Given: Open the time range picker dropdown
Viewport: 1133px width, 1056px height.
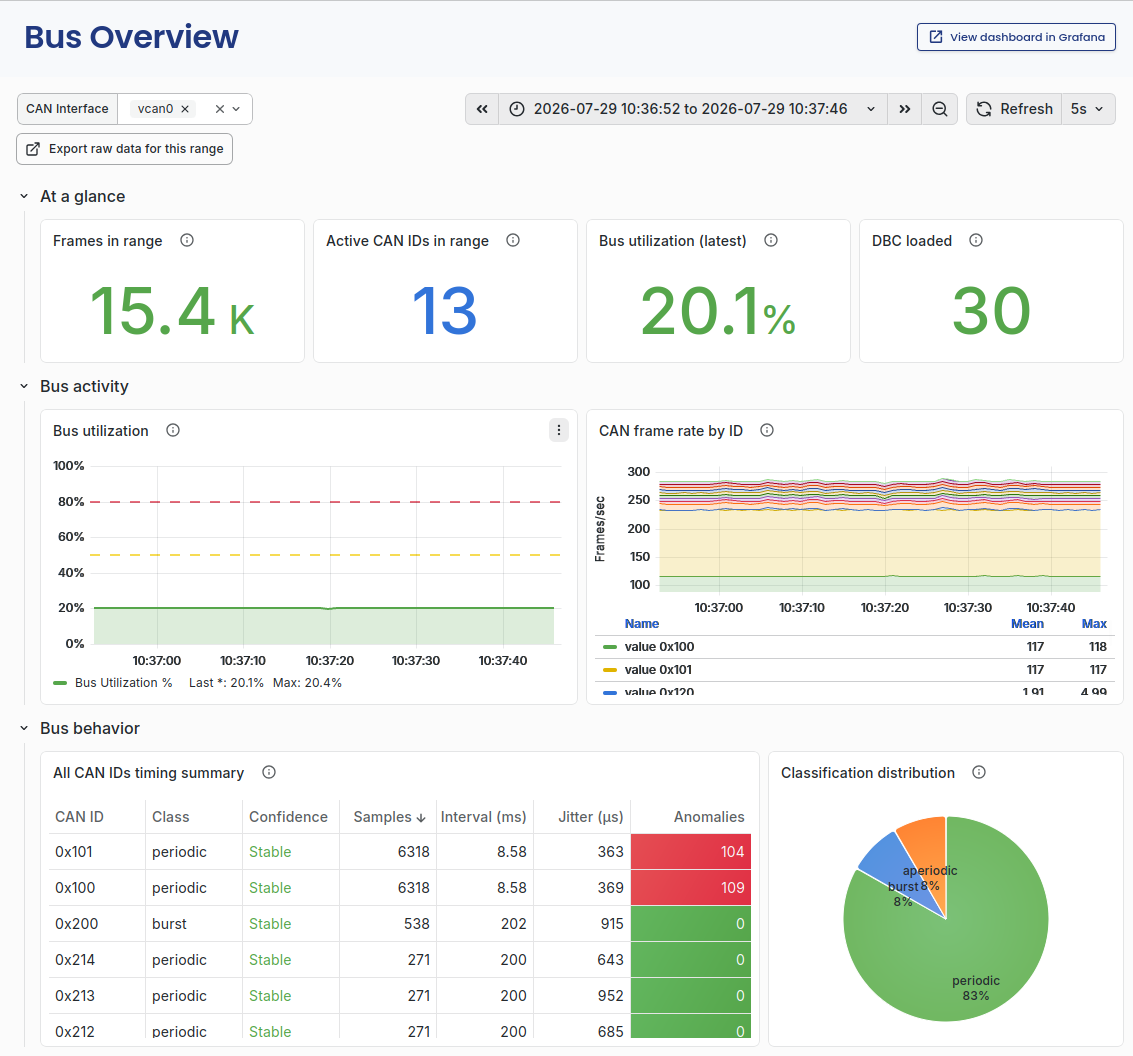Looking at the screenshot, I should click(692, 109).
